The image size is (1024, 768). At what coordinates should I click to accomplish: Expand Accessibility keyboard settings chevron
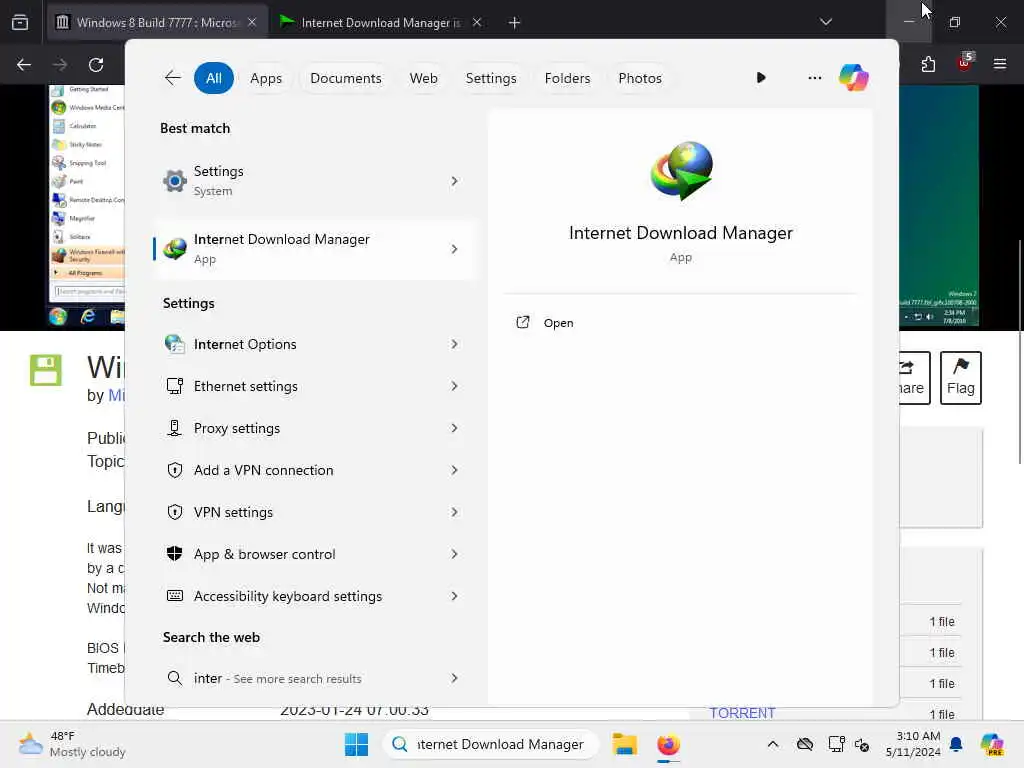454,596
